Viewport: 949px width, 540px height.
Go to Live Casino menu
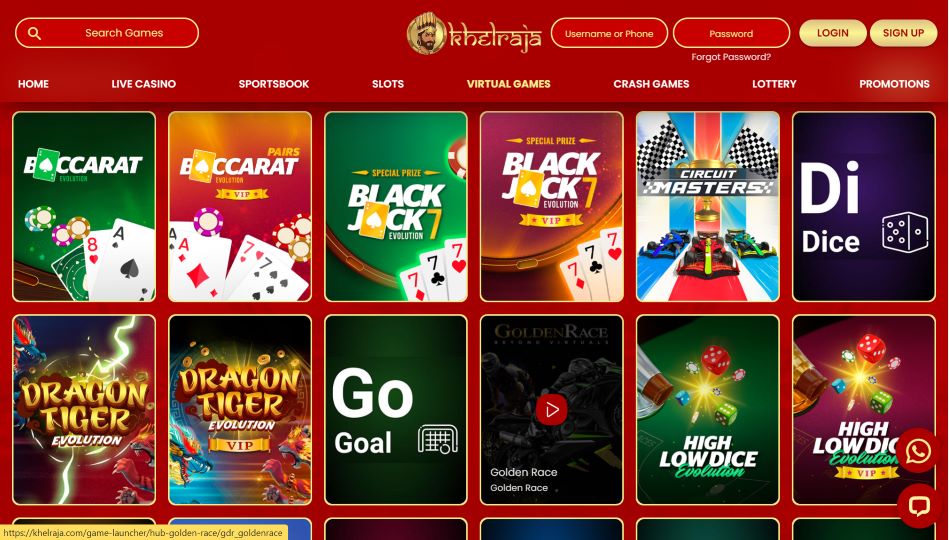pos(143,84)
